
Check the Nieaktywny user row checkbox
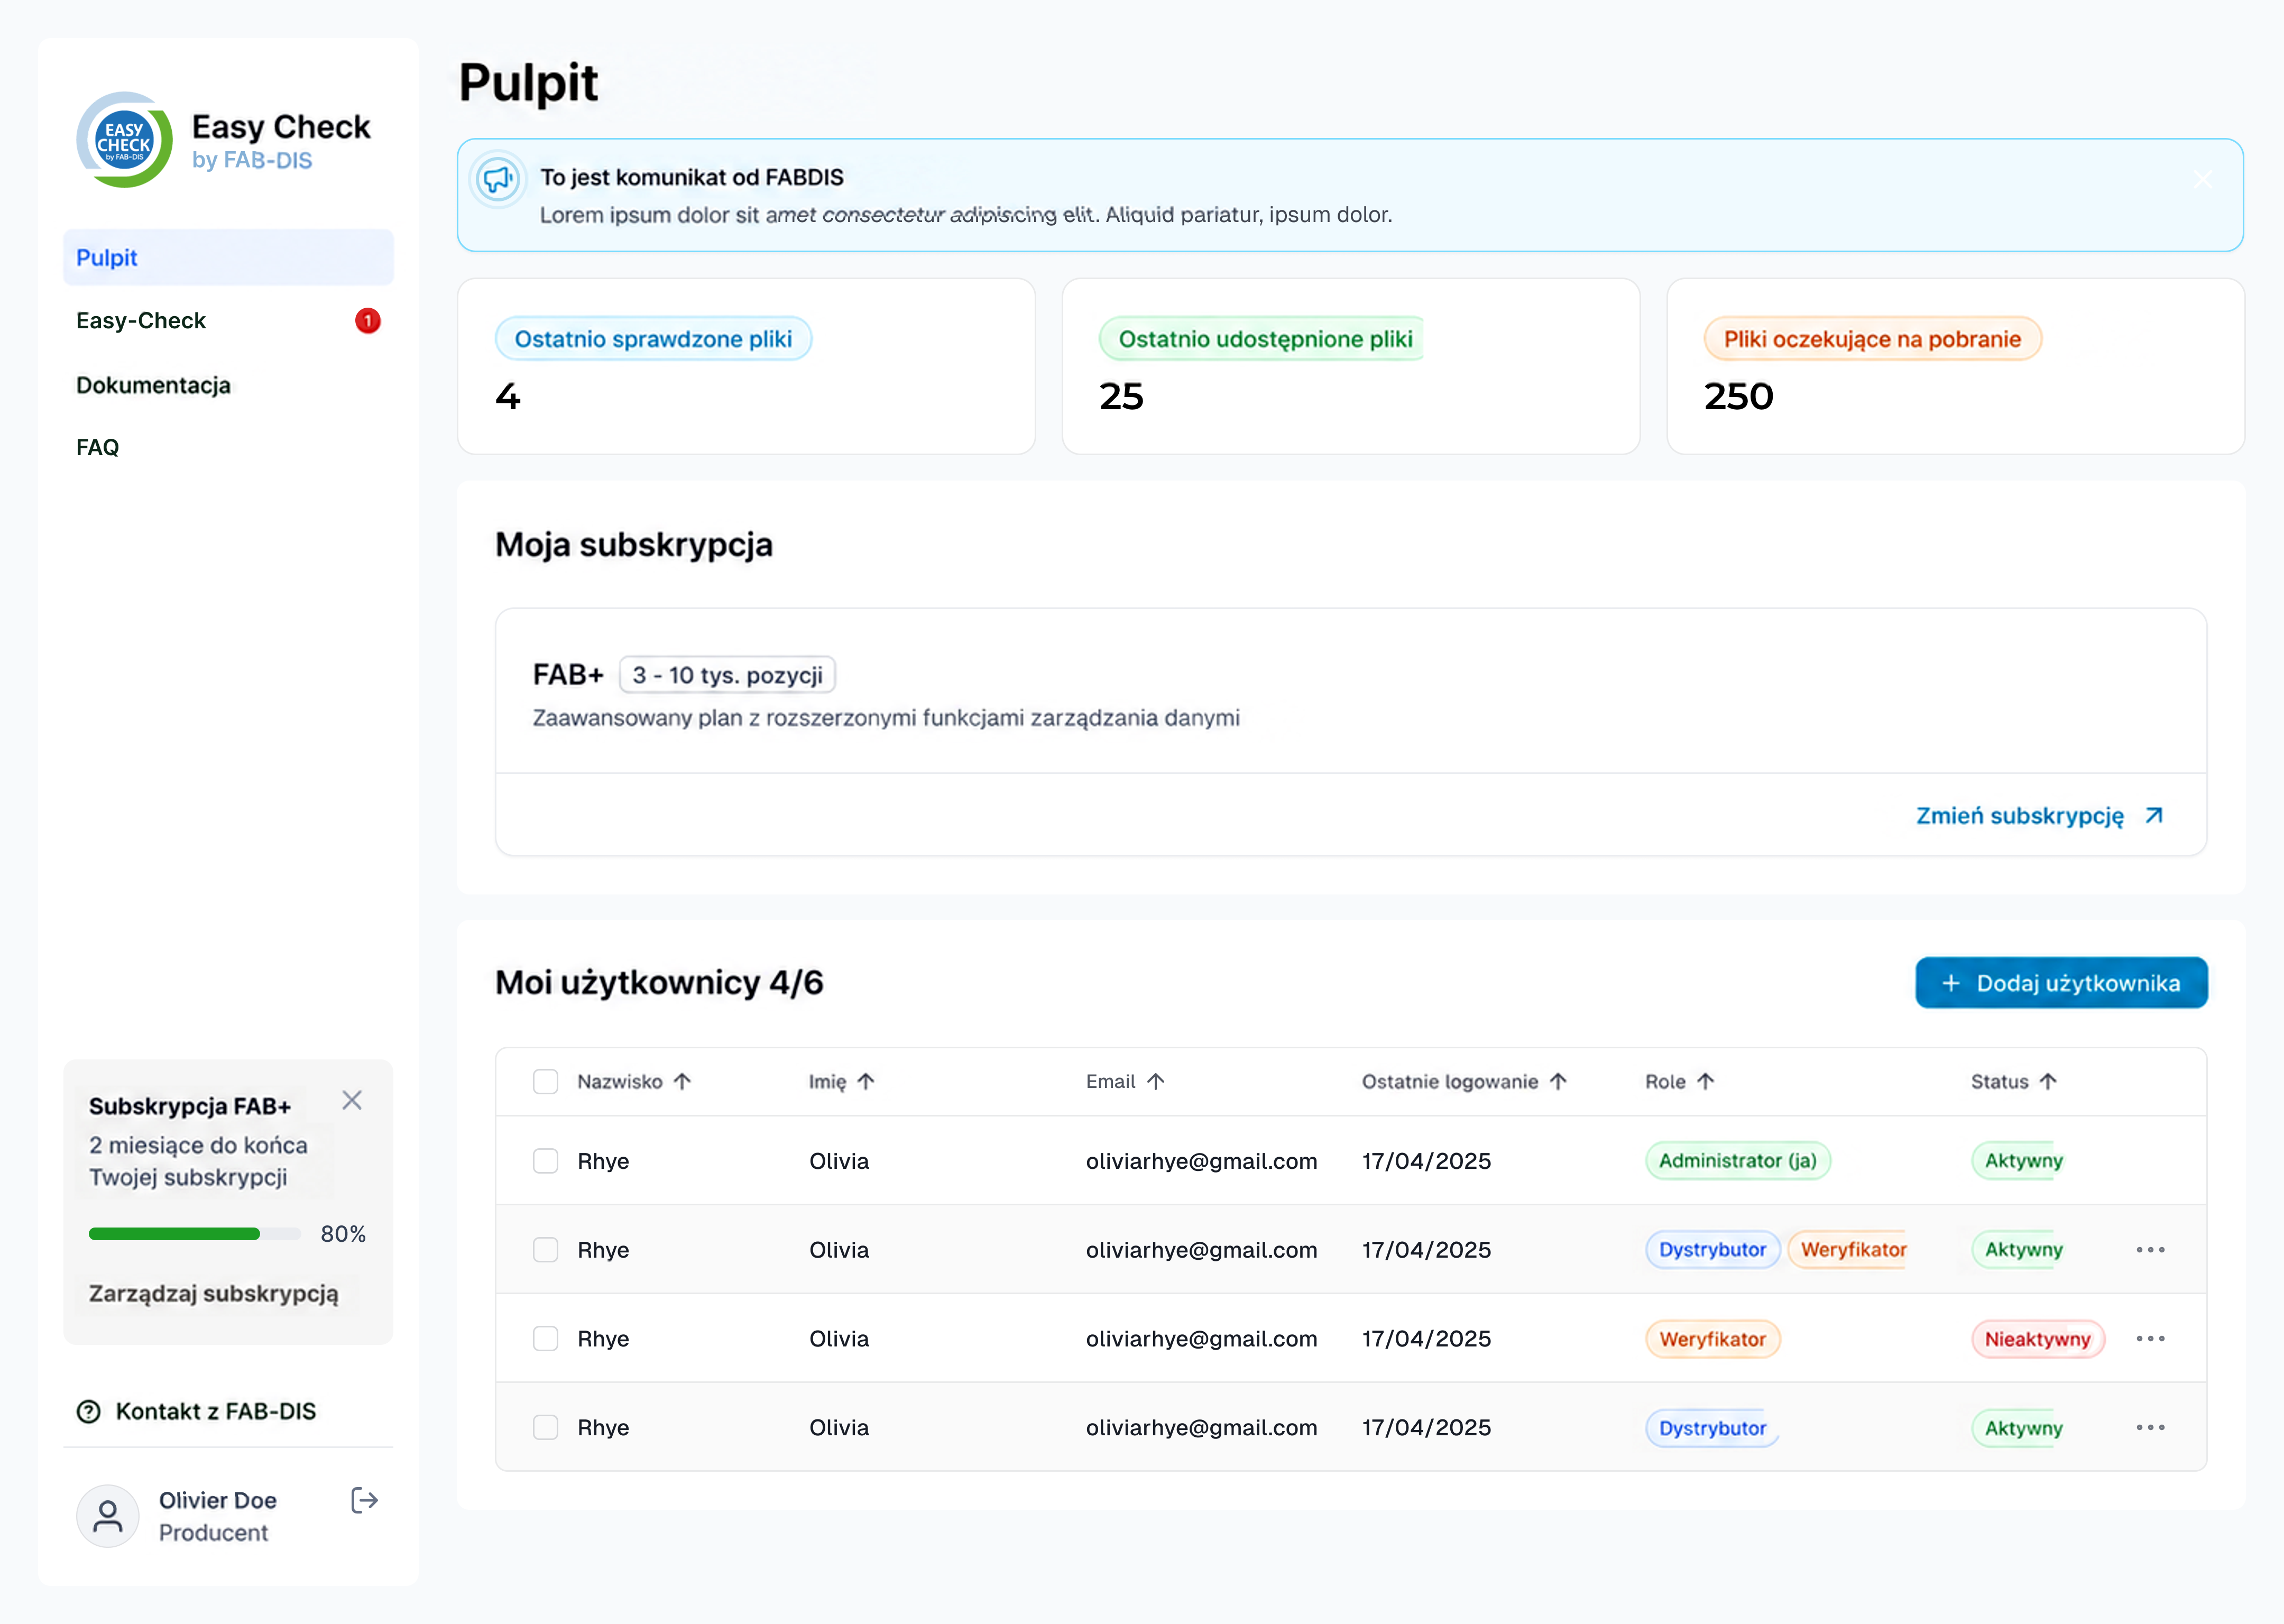click(x=545, y=1338)
